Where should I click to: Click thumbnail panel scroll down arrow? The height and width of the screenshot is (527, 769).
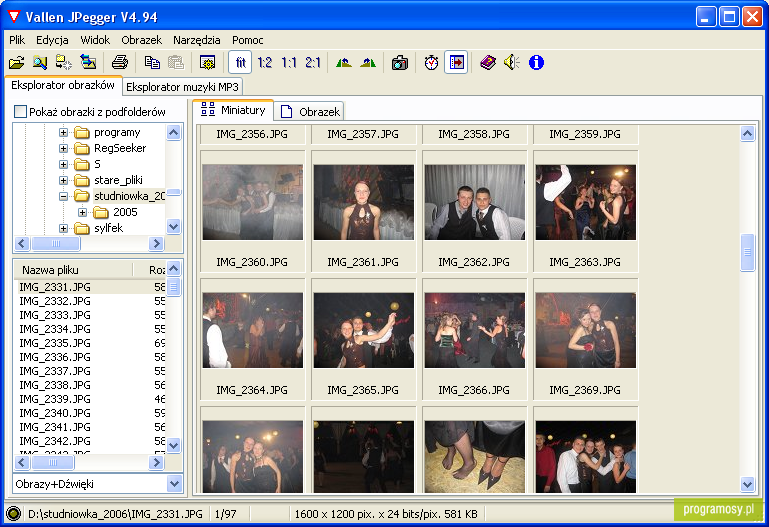[747, 484]
